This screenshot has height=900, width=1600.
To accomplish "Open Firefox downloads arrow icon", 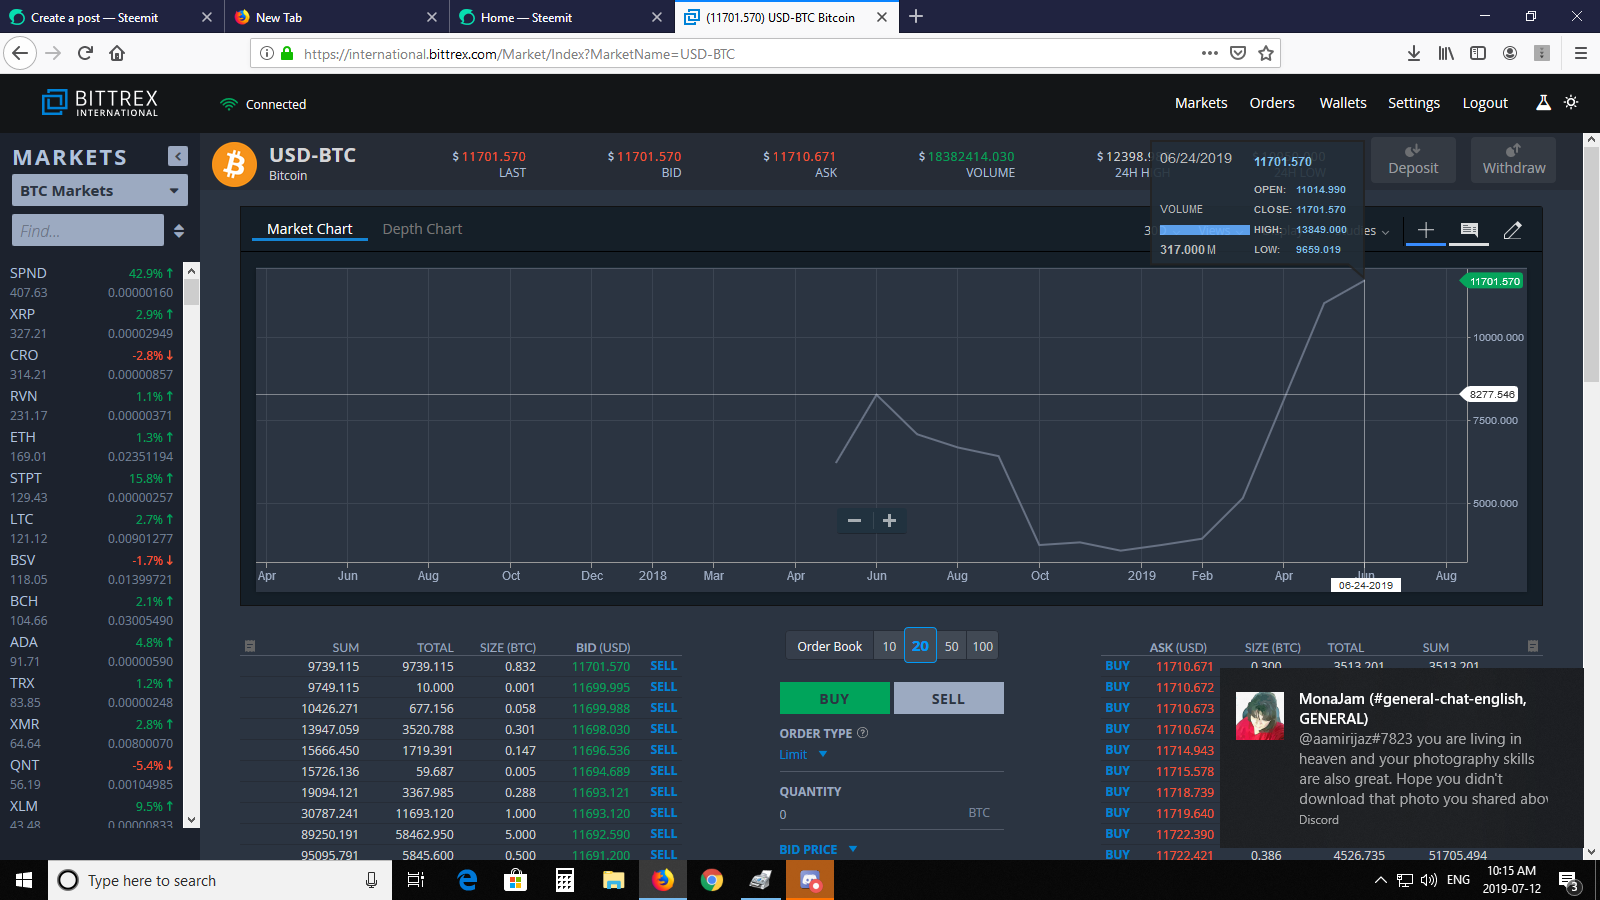I will [1414, 53].
